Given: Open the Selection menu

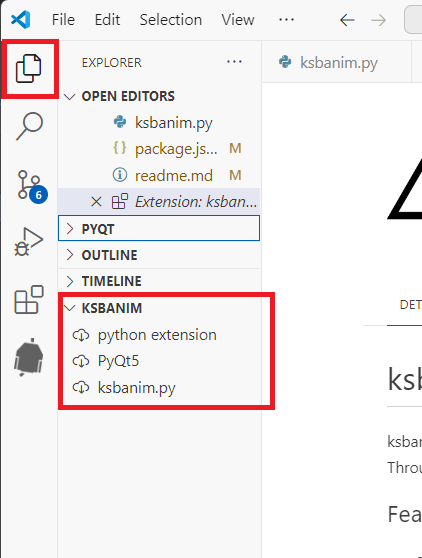Looking at the screenshot, I should click(170, 20).
